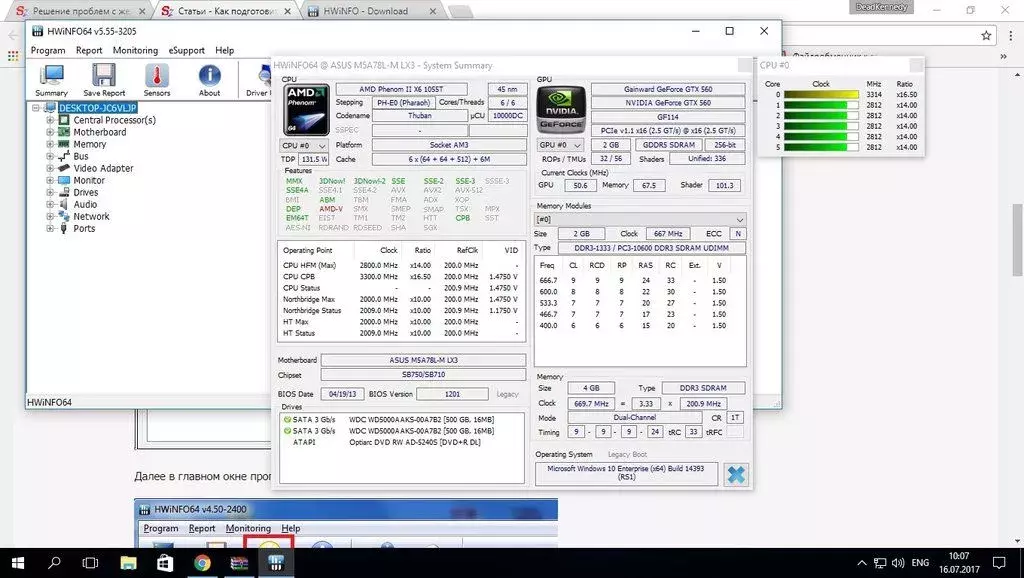Click the Gainward GeForce GTX 560 field
This screenshot has width=1024, height=578.
pos(668,89)
